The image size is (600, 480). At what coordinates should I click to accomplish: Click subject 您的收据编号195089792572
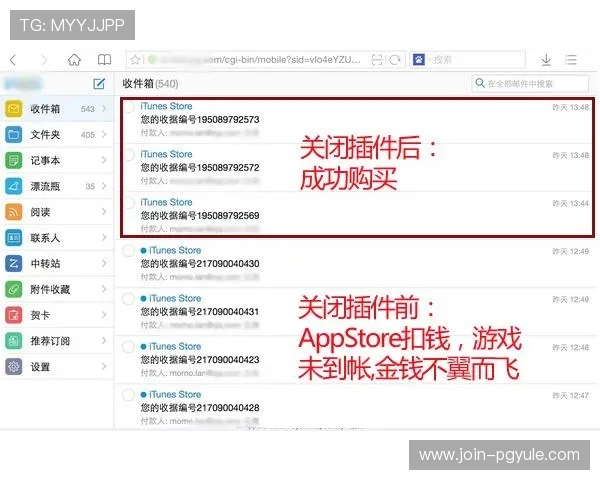point(200,168)
